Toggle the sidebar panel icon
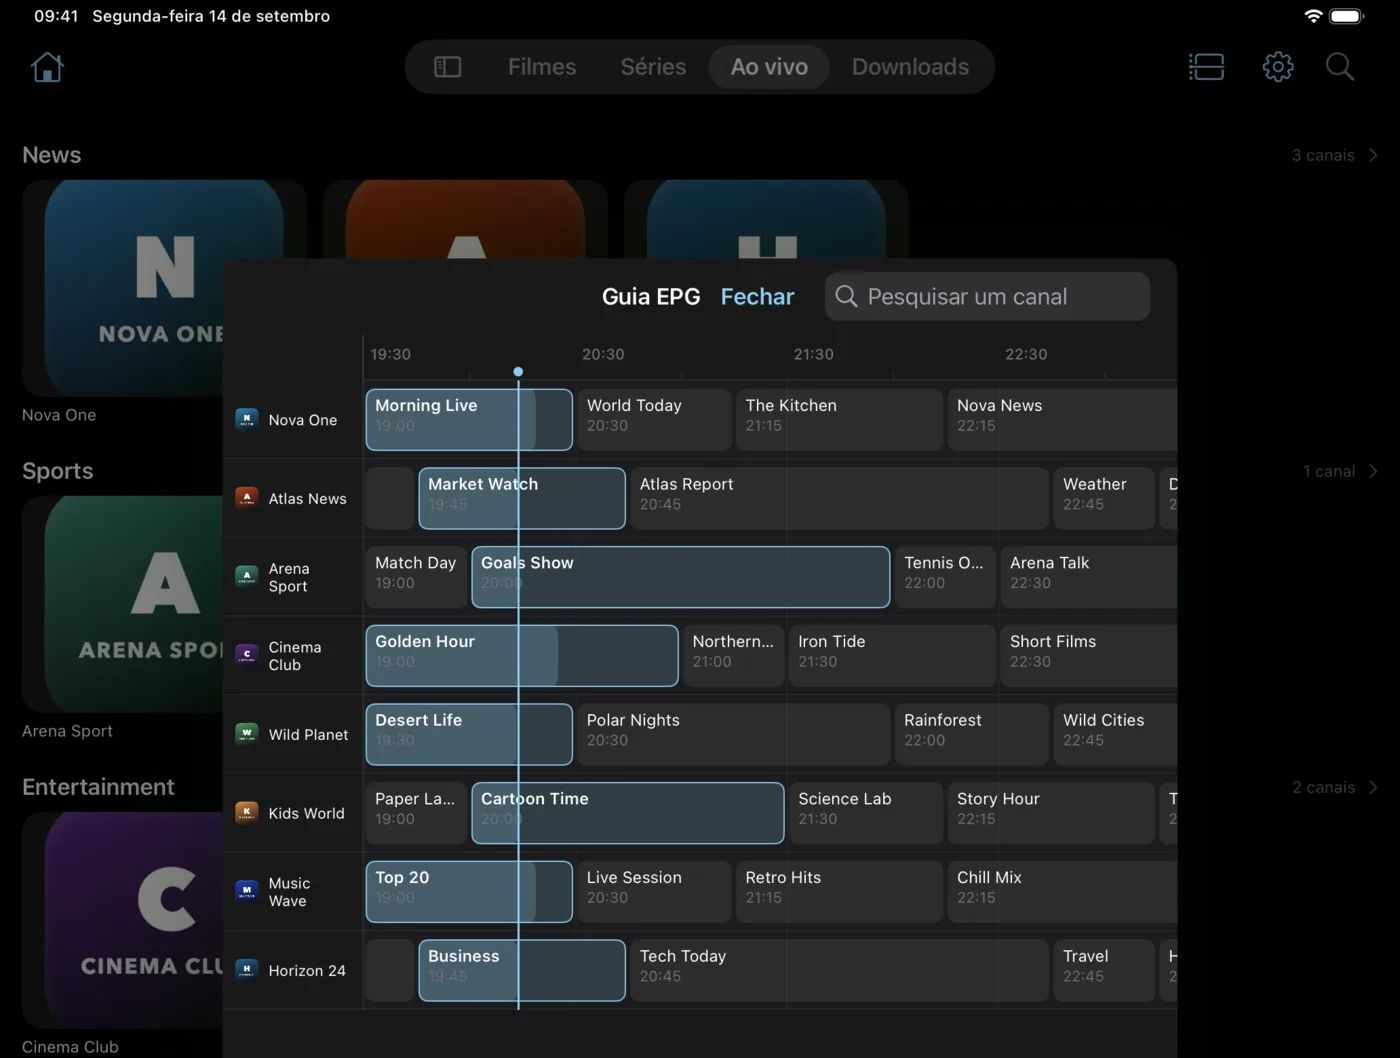The width and height of the screenshot is (1400, 1058). tap(447, 67)
